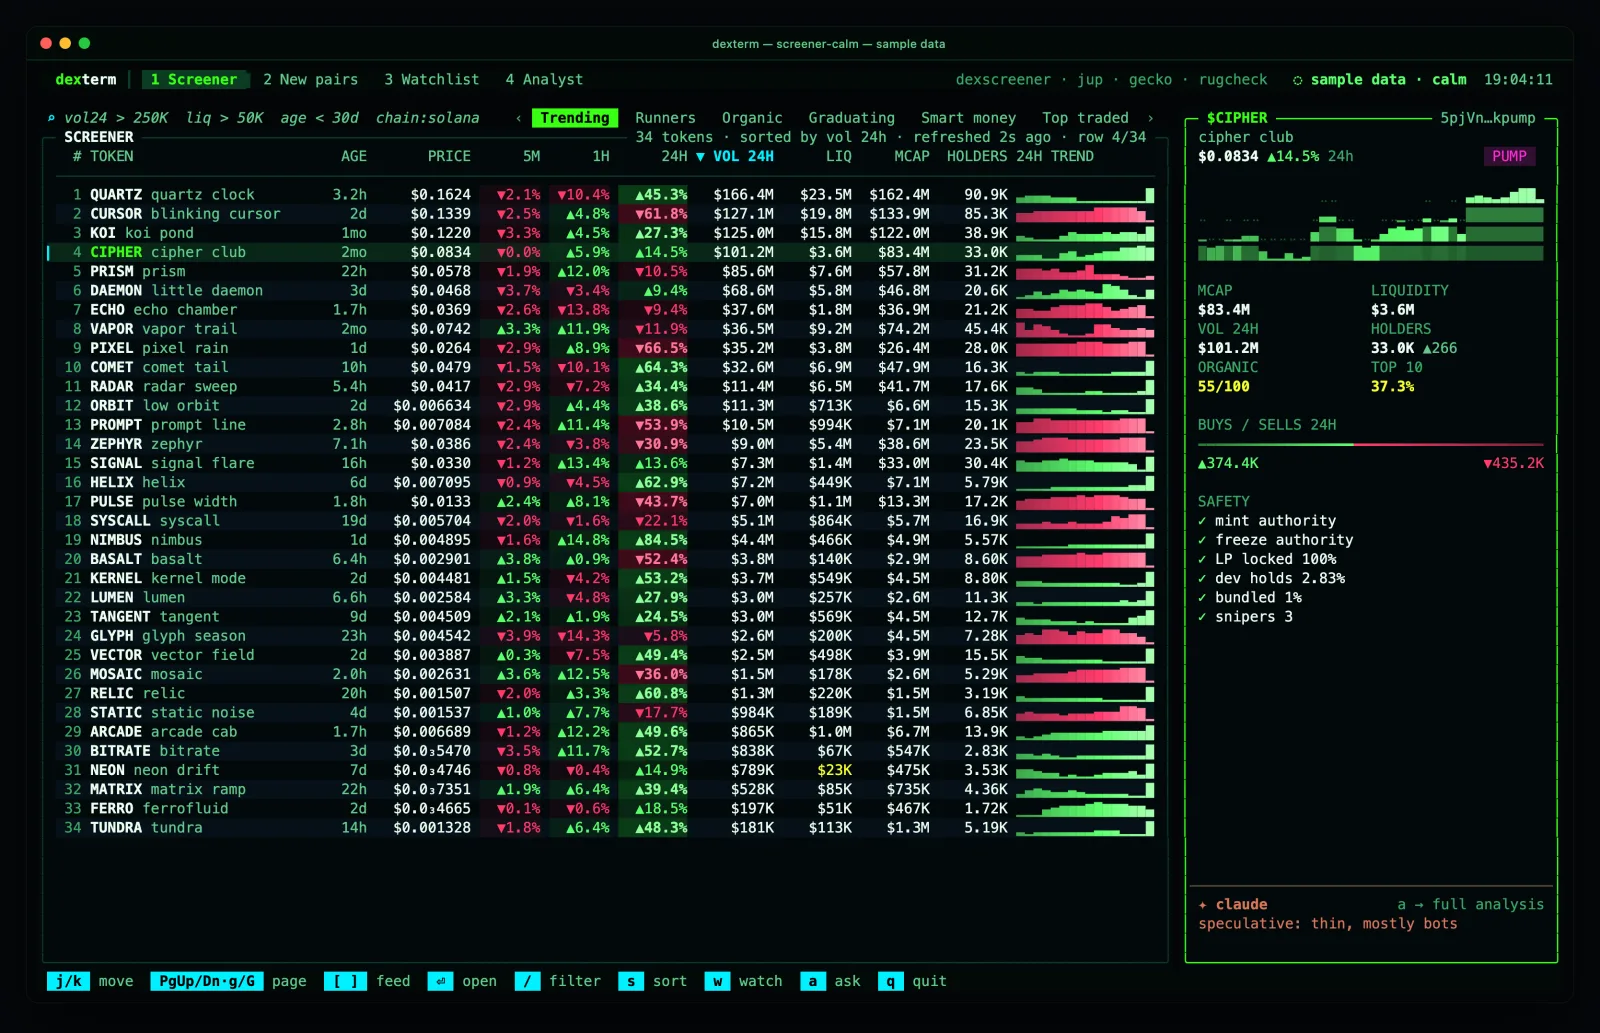
Task: Click the / filter key badge
Action: [x=527, y=981]
